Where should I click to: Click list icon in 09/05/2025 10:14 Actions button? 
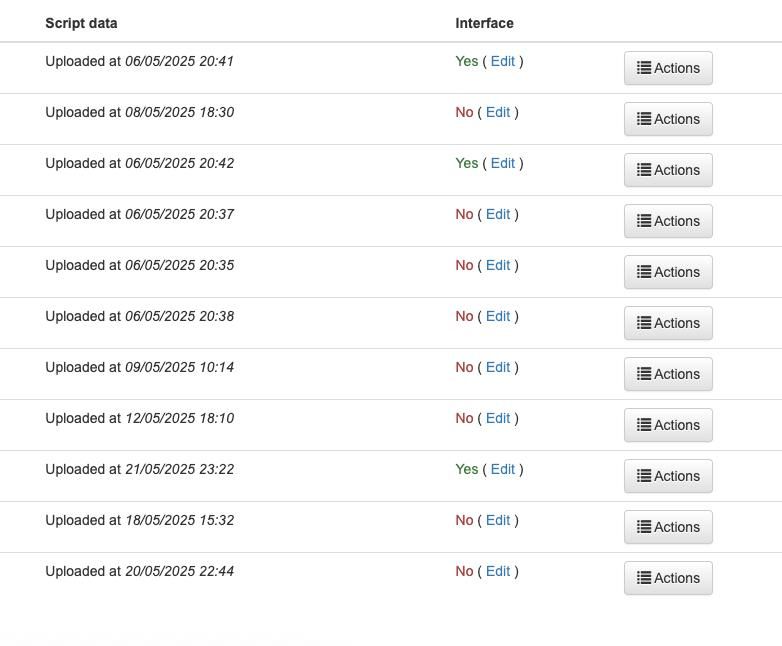point(645,374)
